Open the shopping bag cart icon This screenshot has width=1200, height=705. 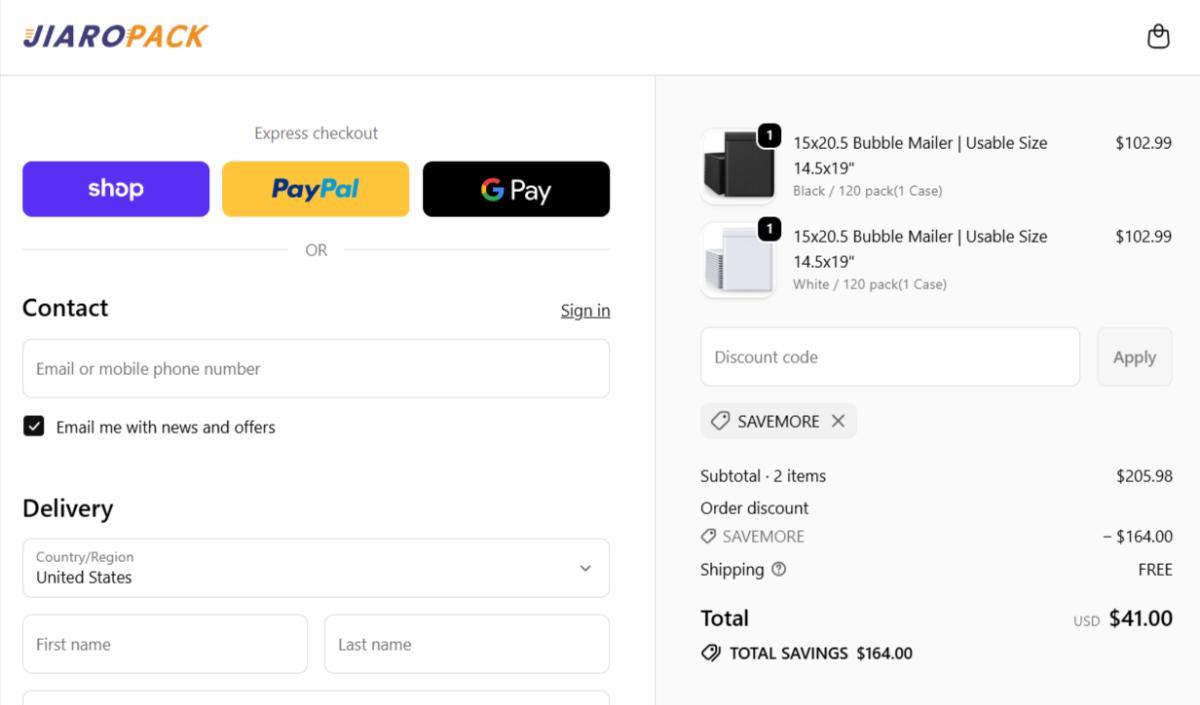(x=1158, y=37)
